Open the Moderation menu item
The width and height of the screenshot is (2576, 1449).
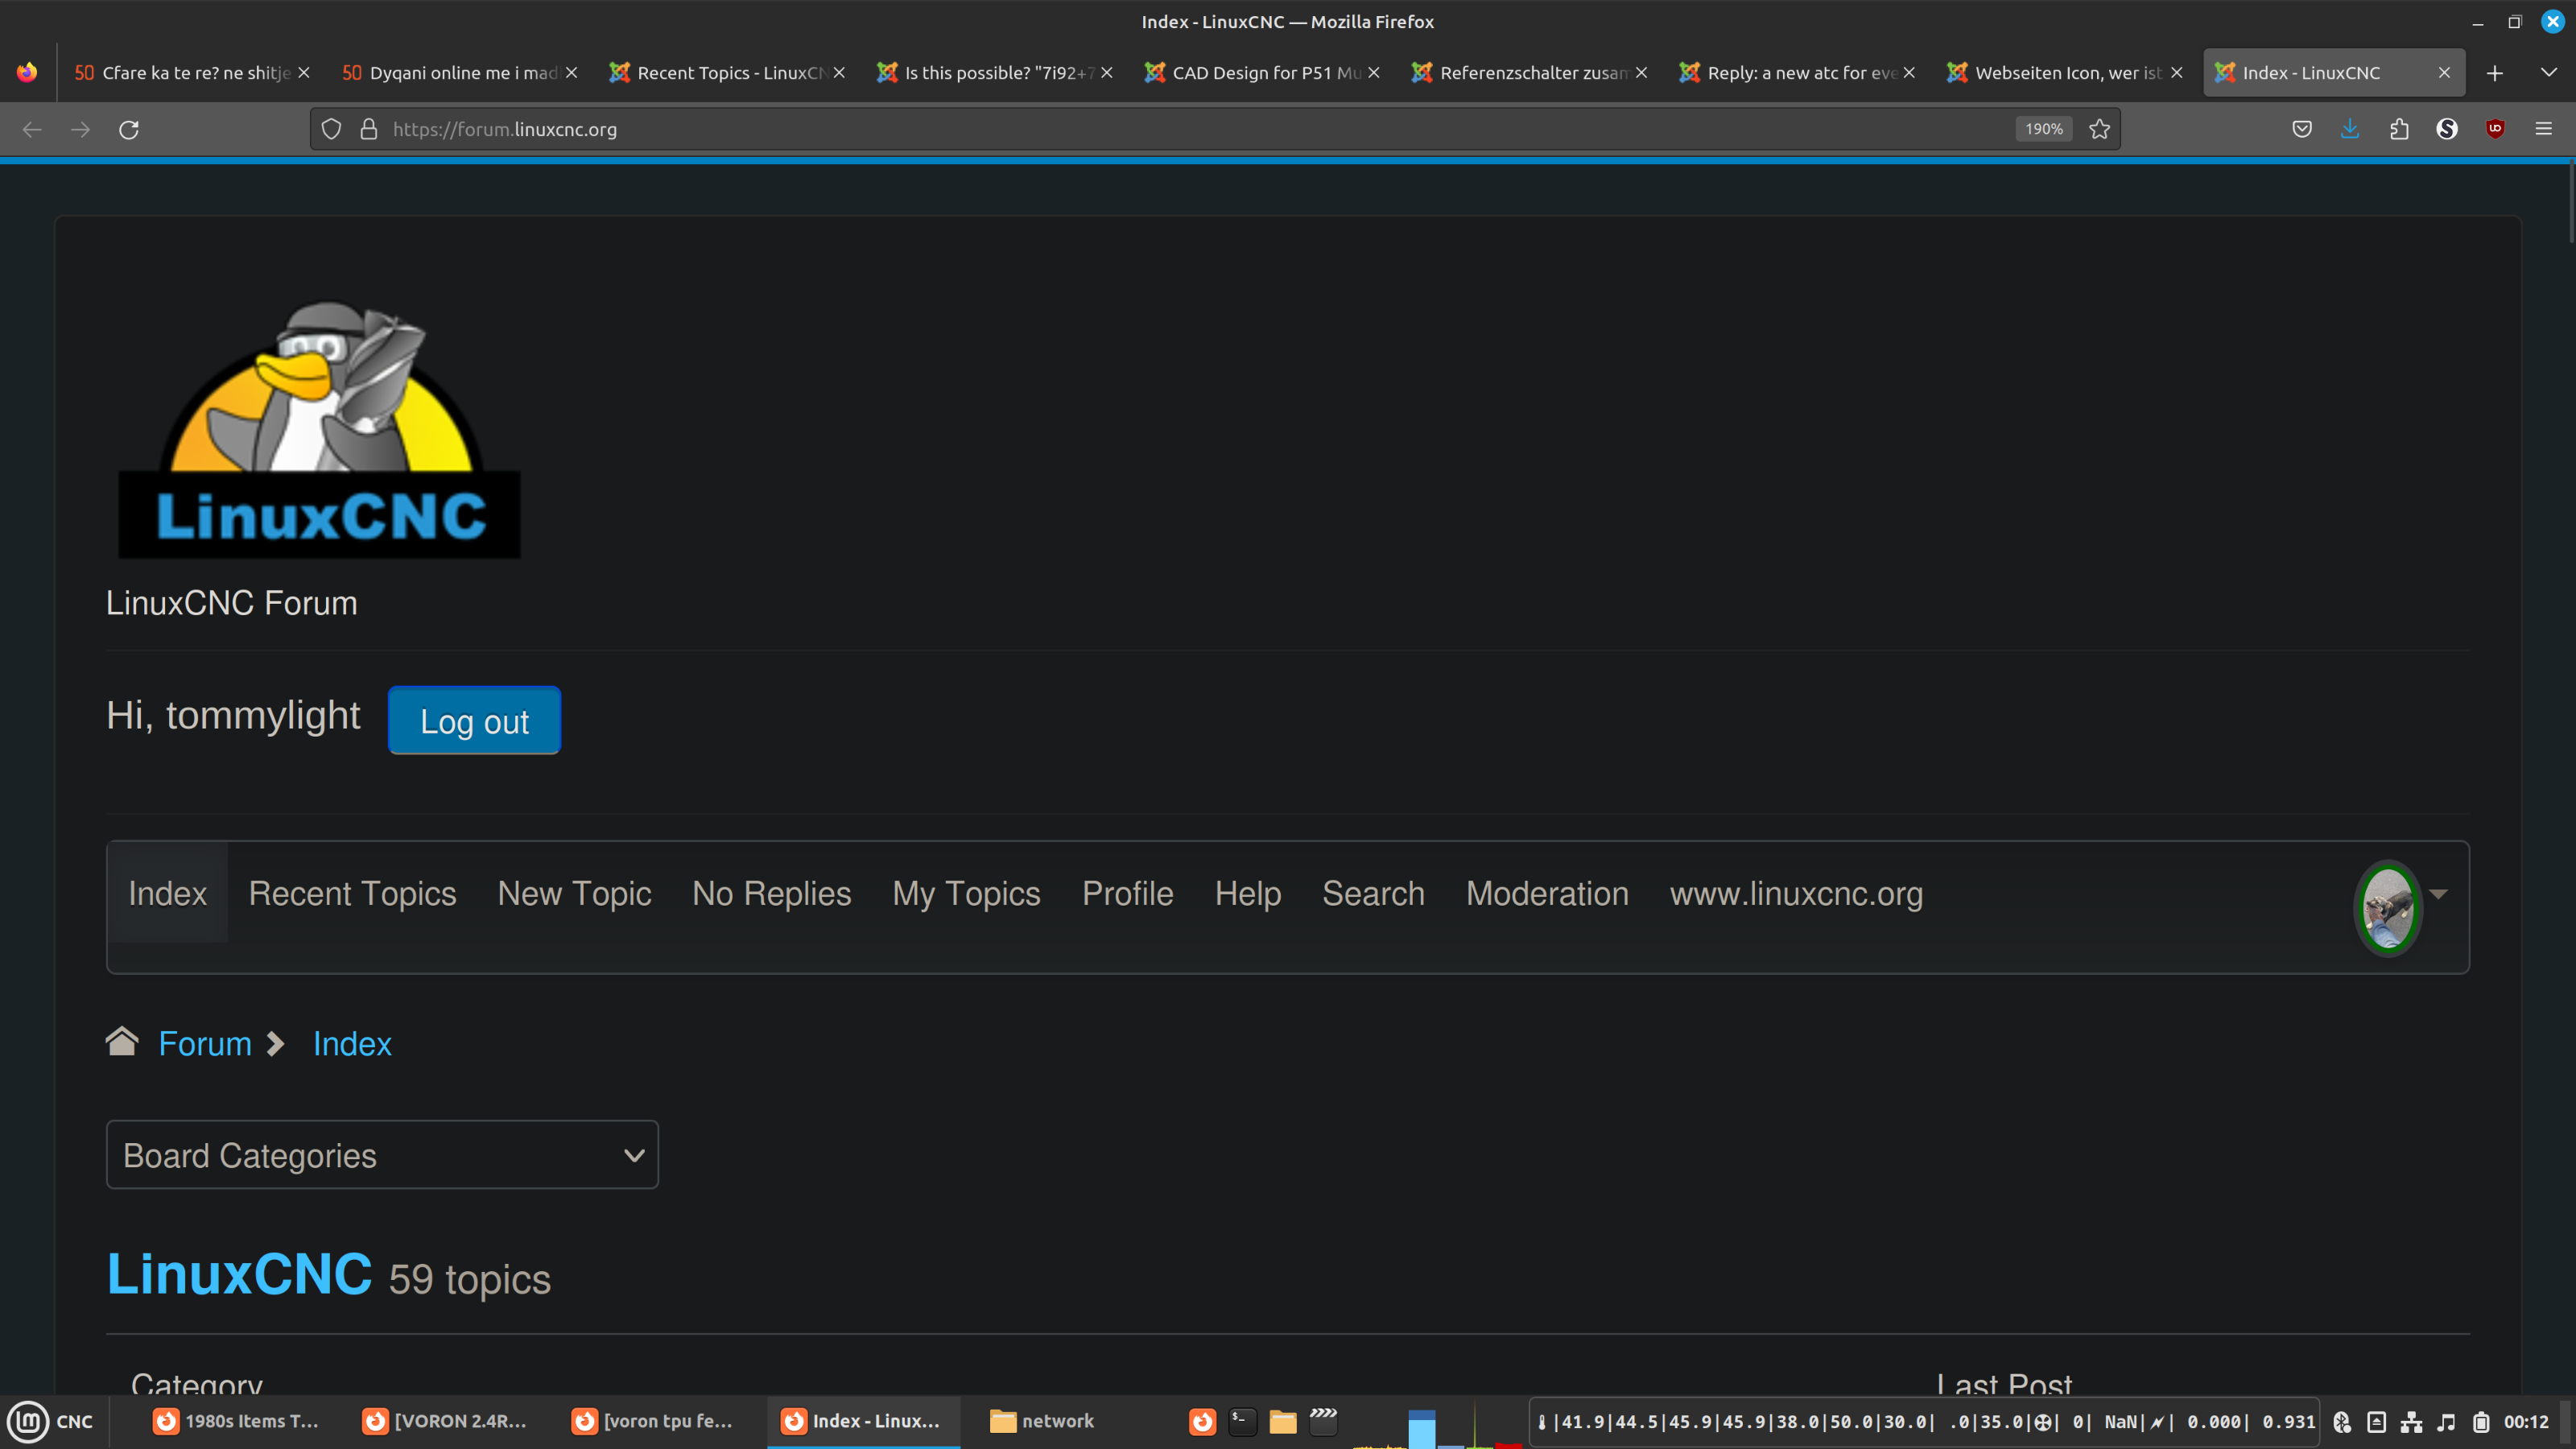(x=1547, y=893)
